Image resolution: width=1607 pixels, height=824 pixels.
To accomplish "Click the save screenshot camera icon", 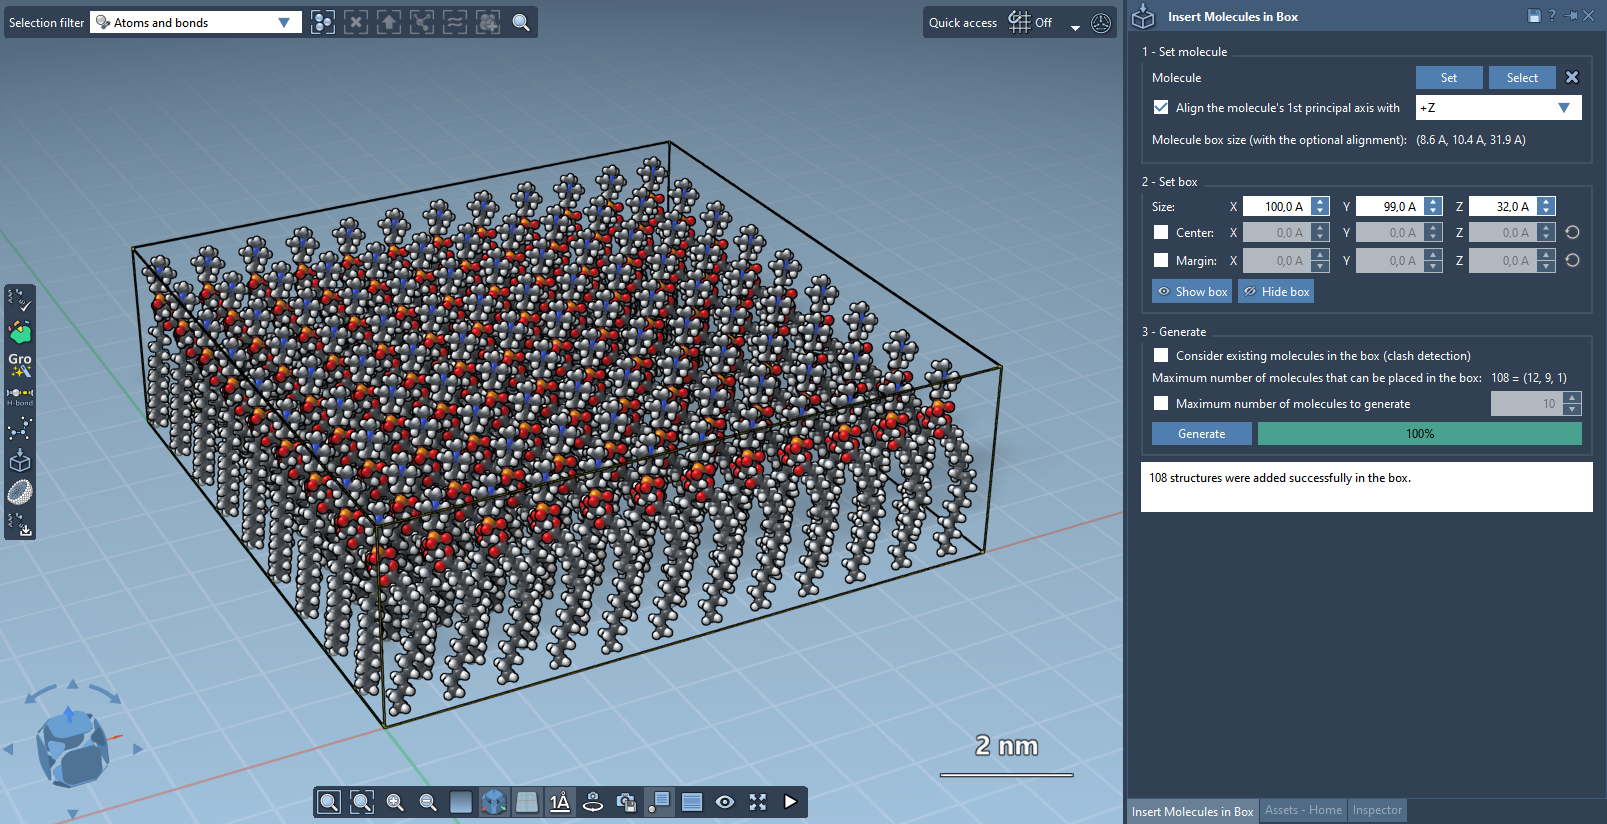I will click(x=626, y=802).
